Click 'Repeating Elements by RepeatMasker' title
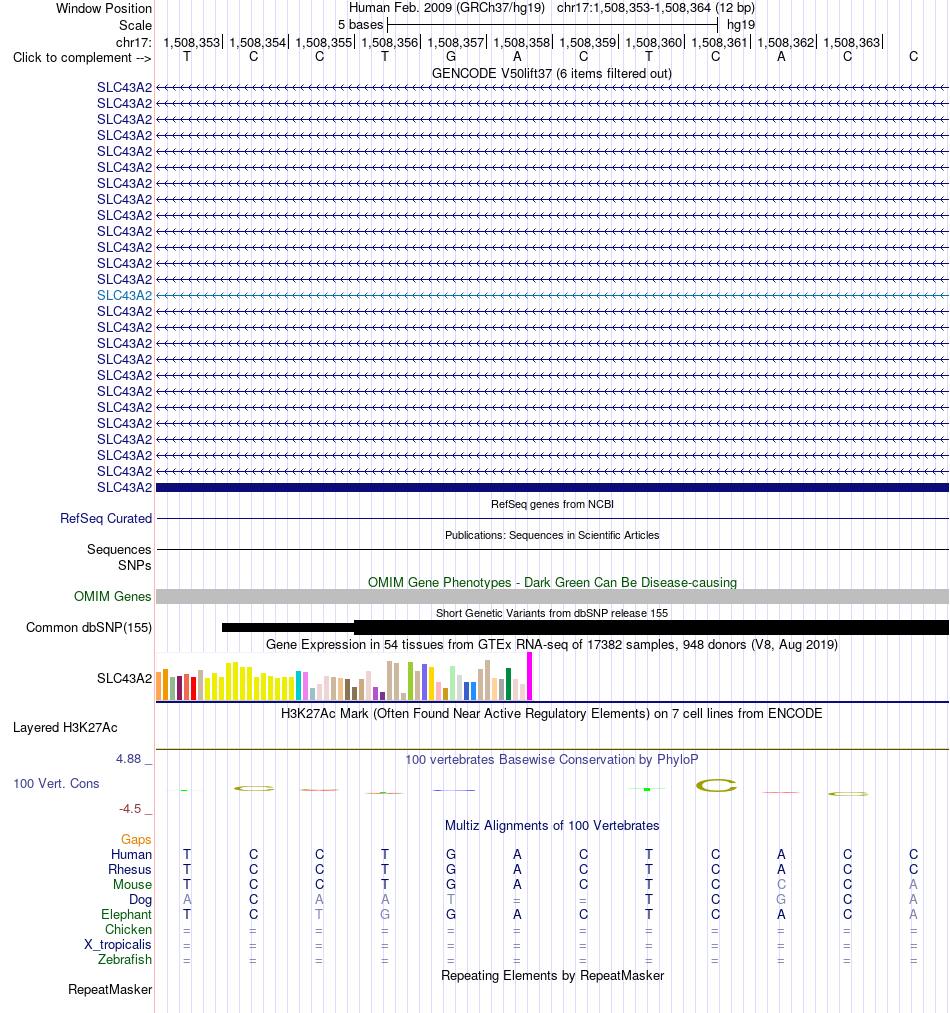950x1013 pixels. [x=552, y=976]
